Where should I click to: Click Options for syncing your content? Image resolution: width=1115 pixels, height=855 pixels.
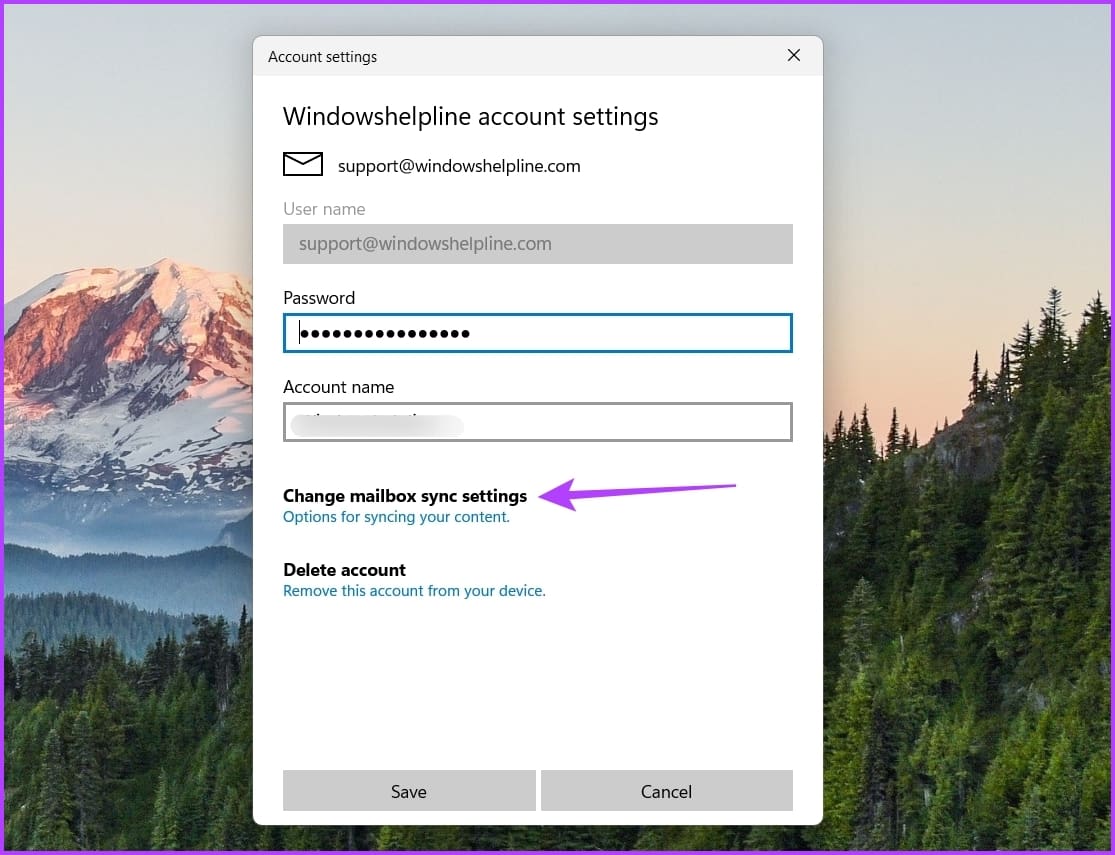click(x=396, y=517)
